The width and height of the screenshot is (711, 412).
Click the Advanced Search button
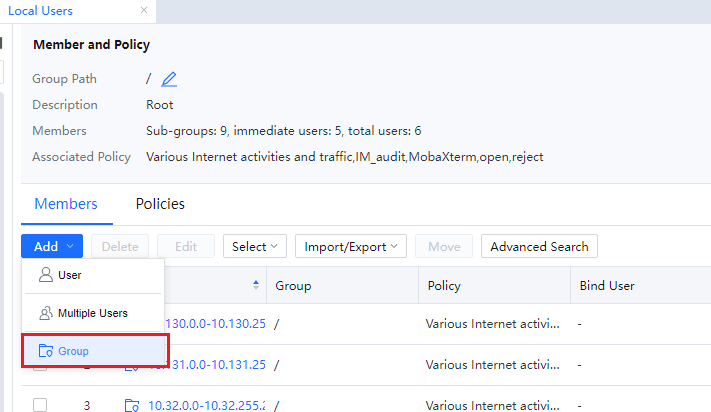(x=539, y=246)
